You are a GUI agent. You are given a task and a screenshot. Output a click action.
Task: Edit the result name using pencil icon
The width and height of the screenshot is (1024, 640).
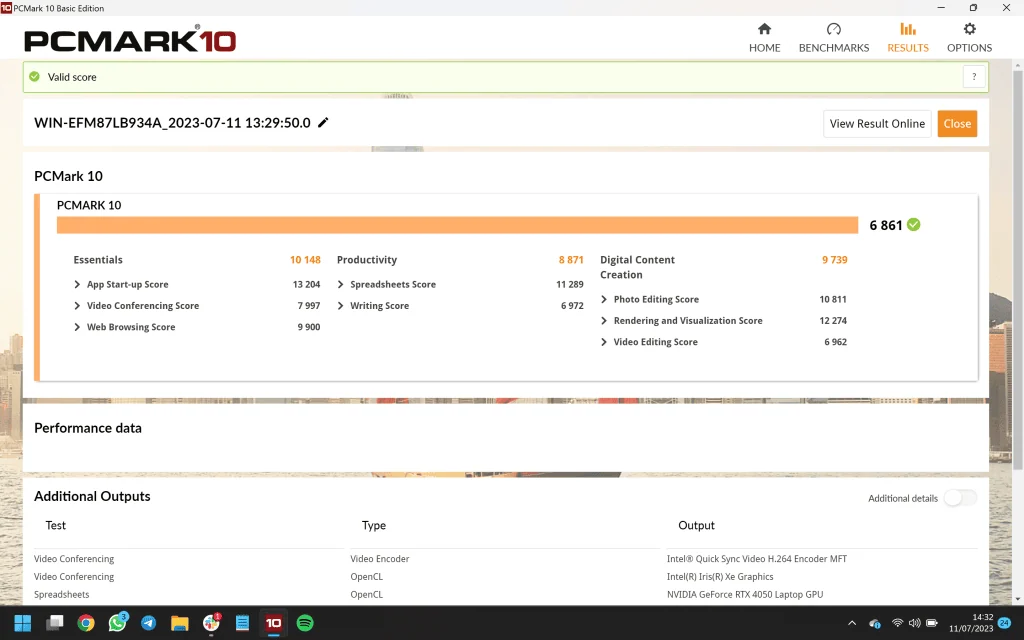point(322,123)
